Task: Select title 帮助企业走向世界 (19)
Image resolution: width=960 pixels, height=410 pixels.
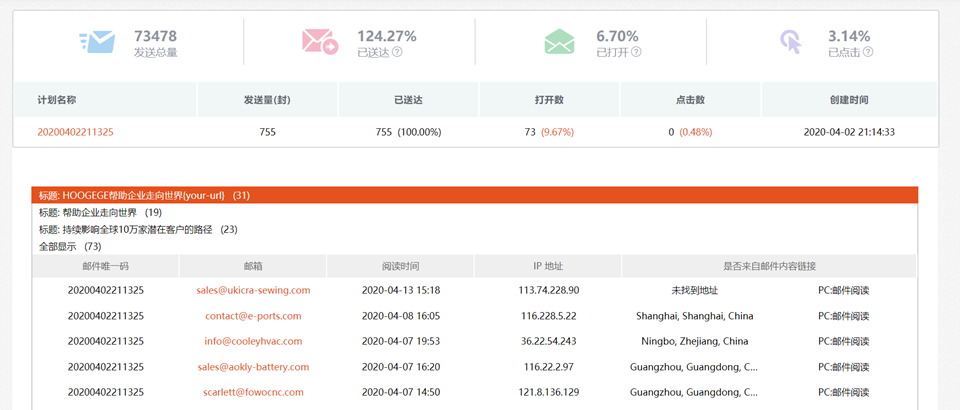Action: pos(100,212)
